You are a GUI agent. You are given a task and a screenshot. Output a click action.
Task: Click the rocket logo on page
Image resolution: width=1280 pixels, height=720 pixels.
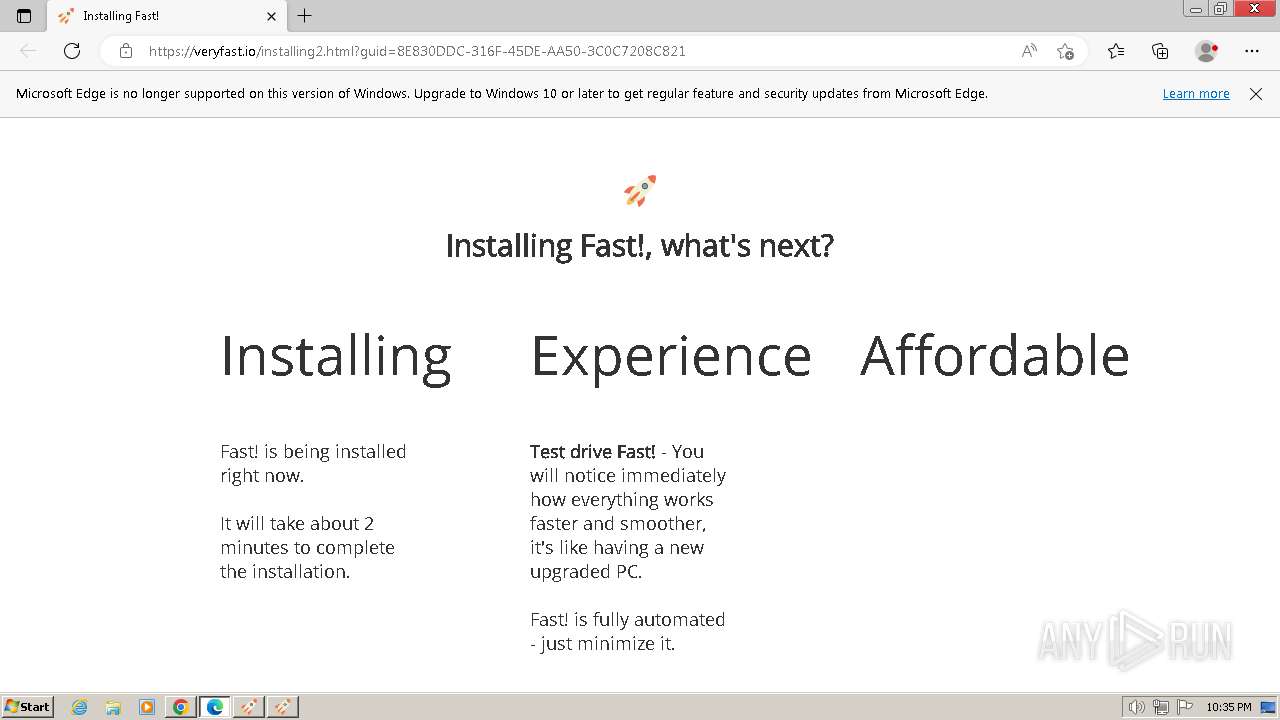(640, 190)
